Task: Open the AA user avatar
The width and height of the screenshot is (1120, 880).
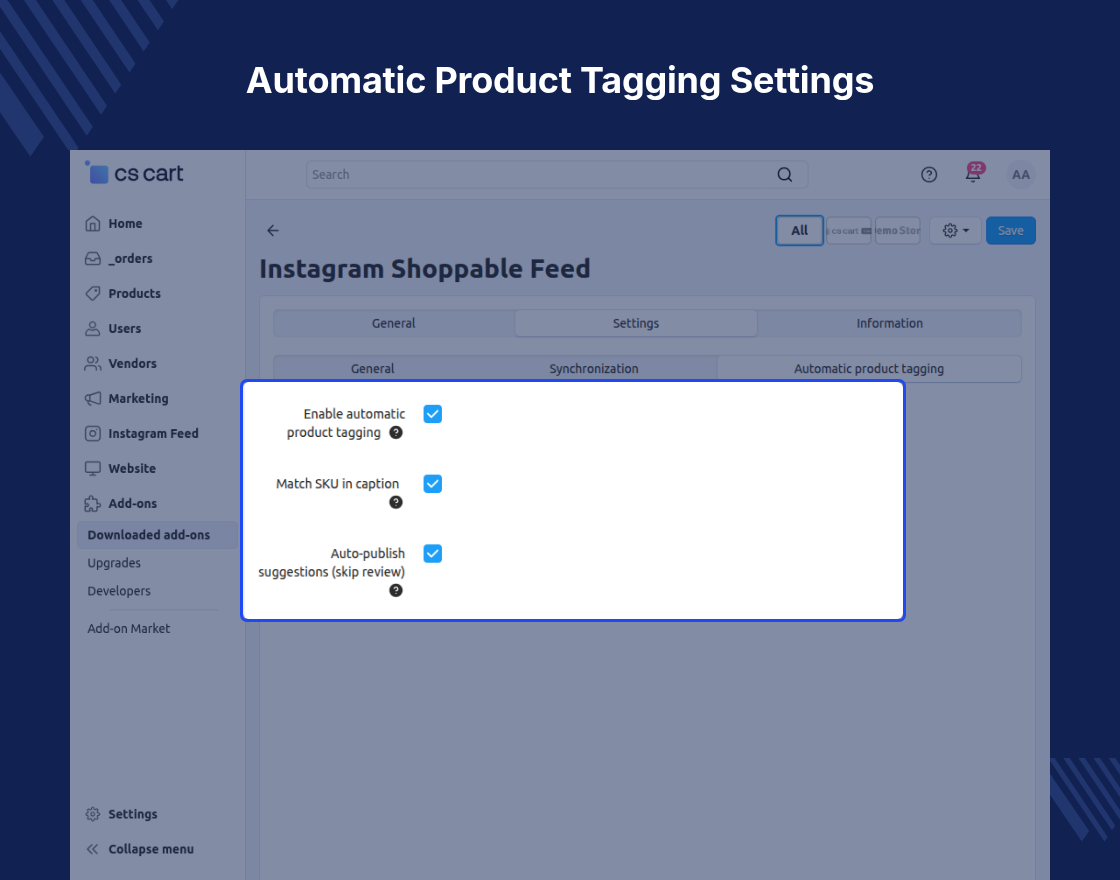Action: (1021, 175)
